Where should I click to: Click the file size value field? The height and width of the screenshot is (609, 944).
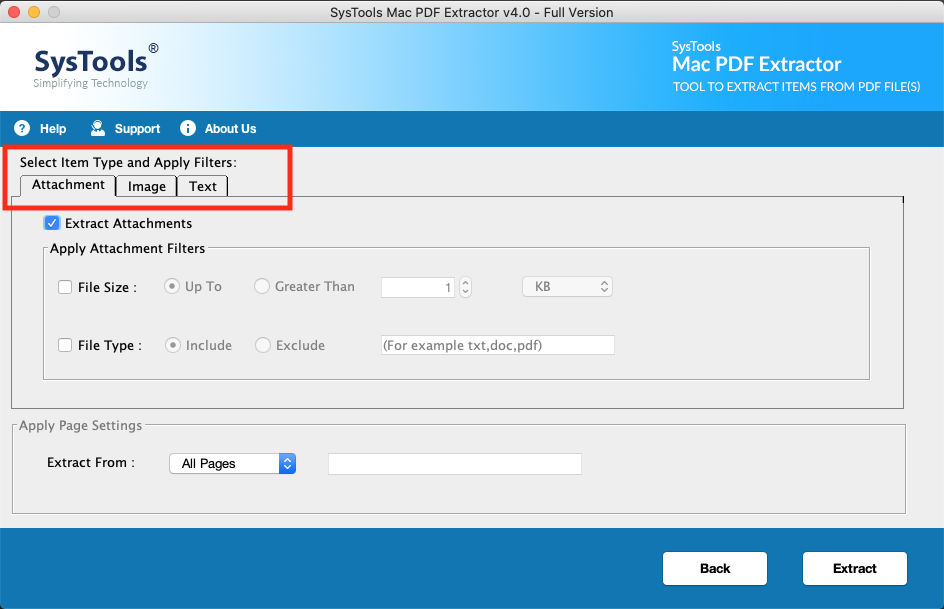pos(418,287)
